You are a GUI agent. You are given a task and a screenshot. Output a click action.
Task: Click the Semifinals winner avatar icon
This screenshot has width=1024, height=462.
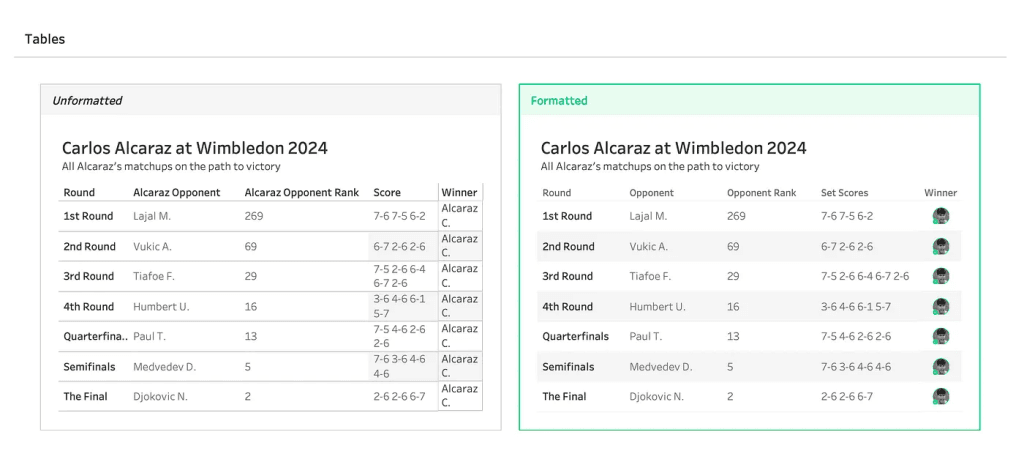940,366
